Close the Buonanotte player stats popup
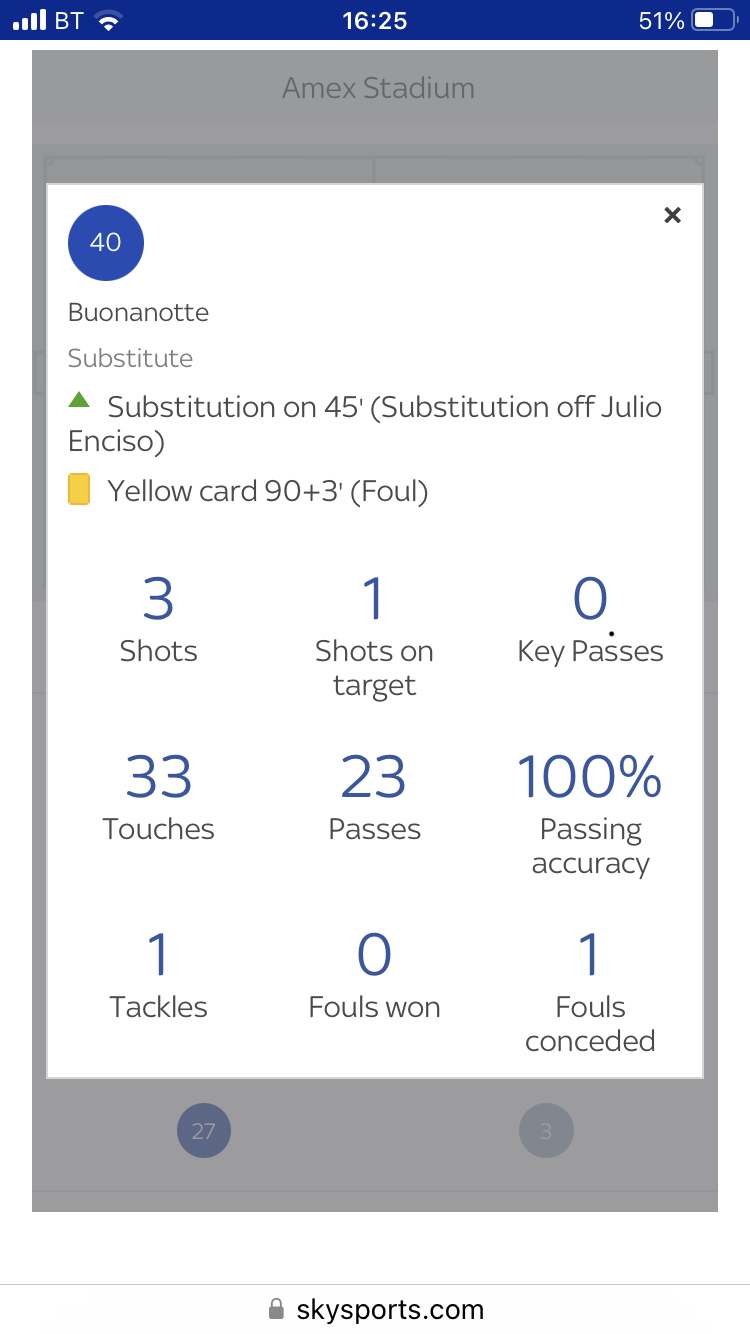The width and height of the screenshot is (750, 1334). click(673, 215)
